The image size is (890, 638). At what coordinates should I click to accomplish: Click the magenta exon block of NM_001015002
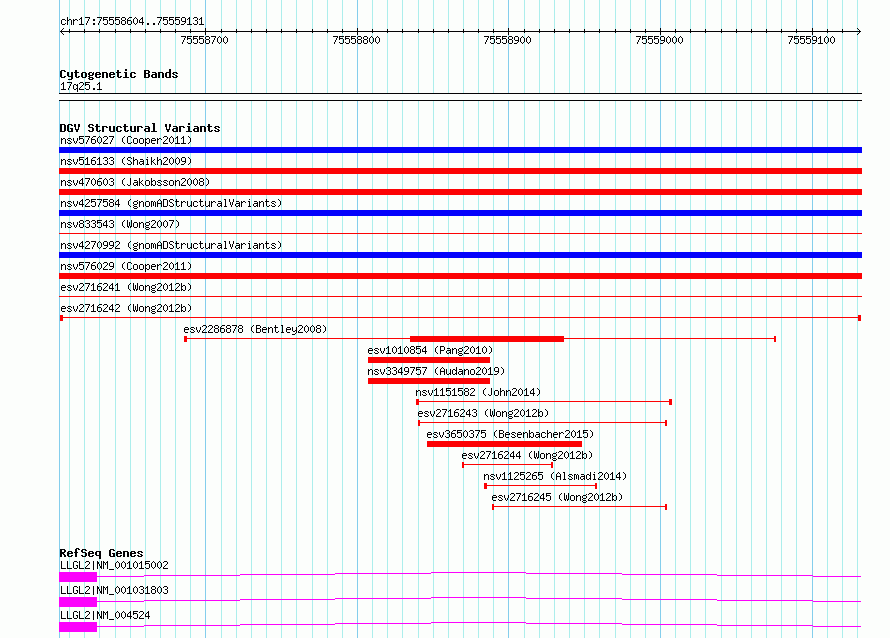click(x=78, y=577)
